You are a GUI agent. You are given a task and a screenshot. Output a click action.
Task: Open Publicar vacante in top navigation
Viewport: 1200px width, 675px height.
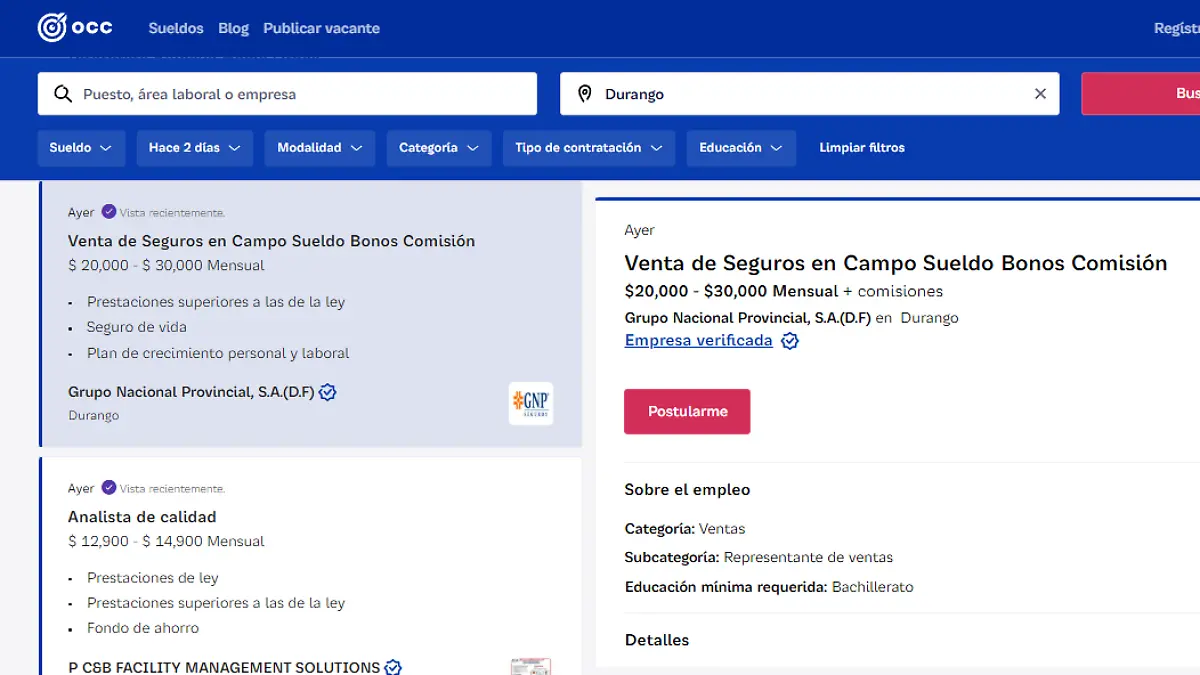[321, 28]
